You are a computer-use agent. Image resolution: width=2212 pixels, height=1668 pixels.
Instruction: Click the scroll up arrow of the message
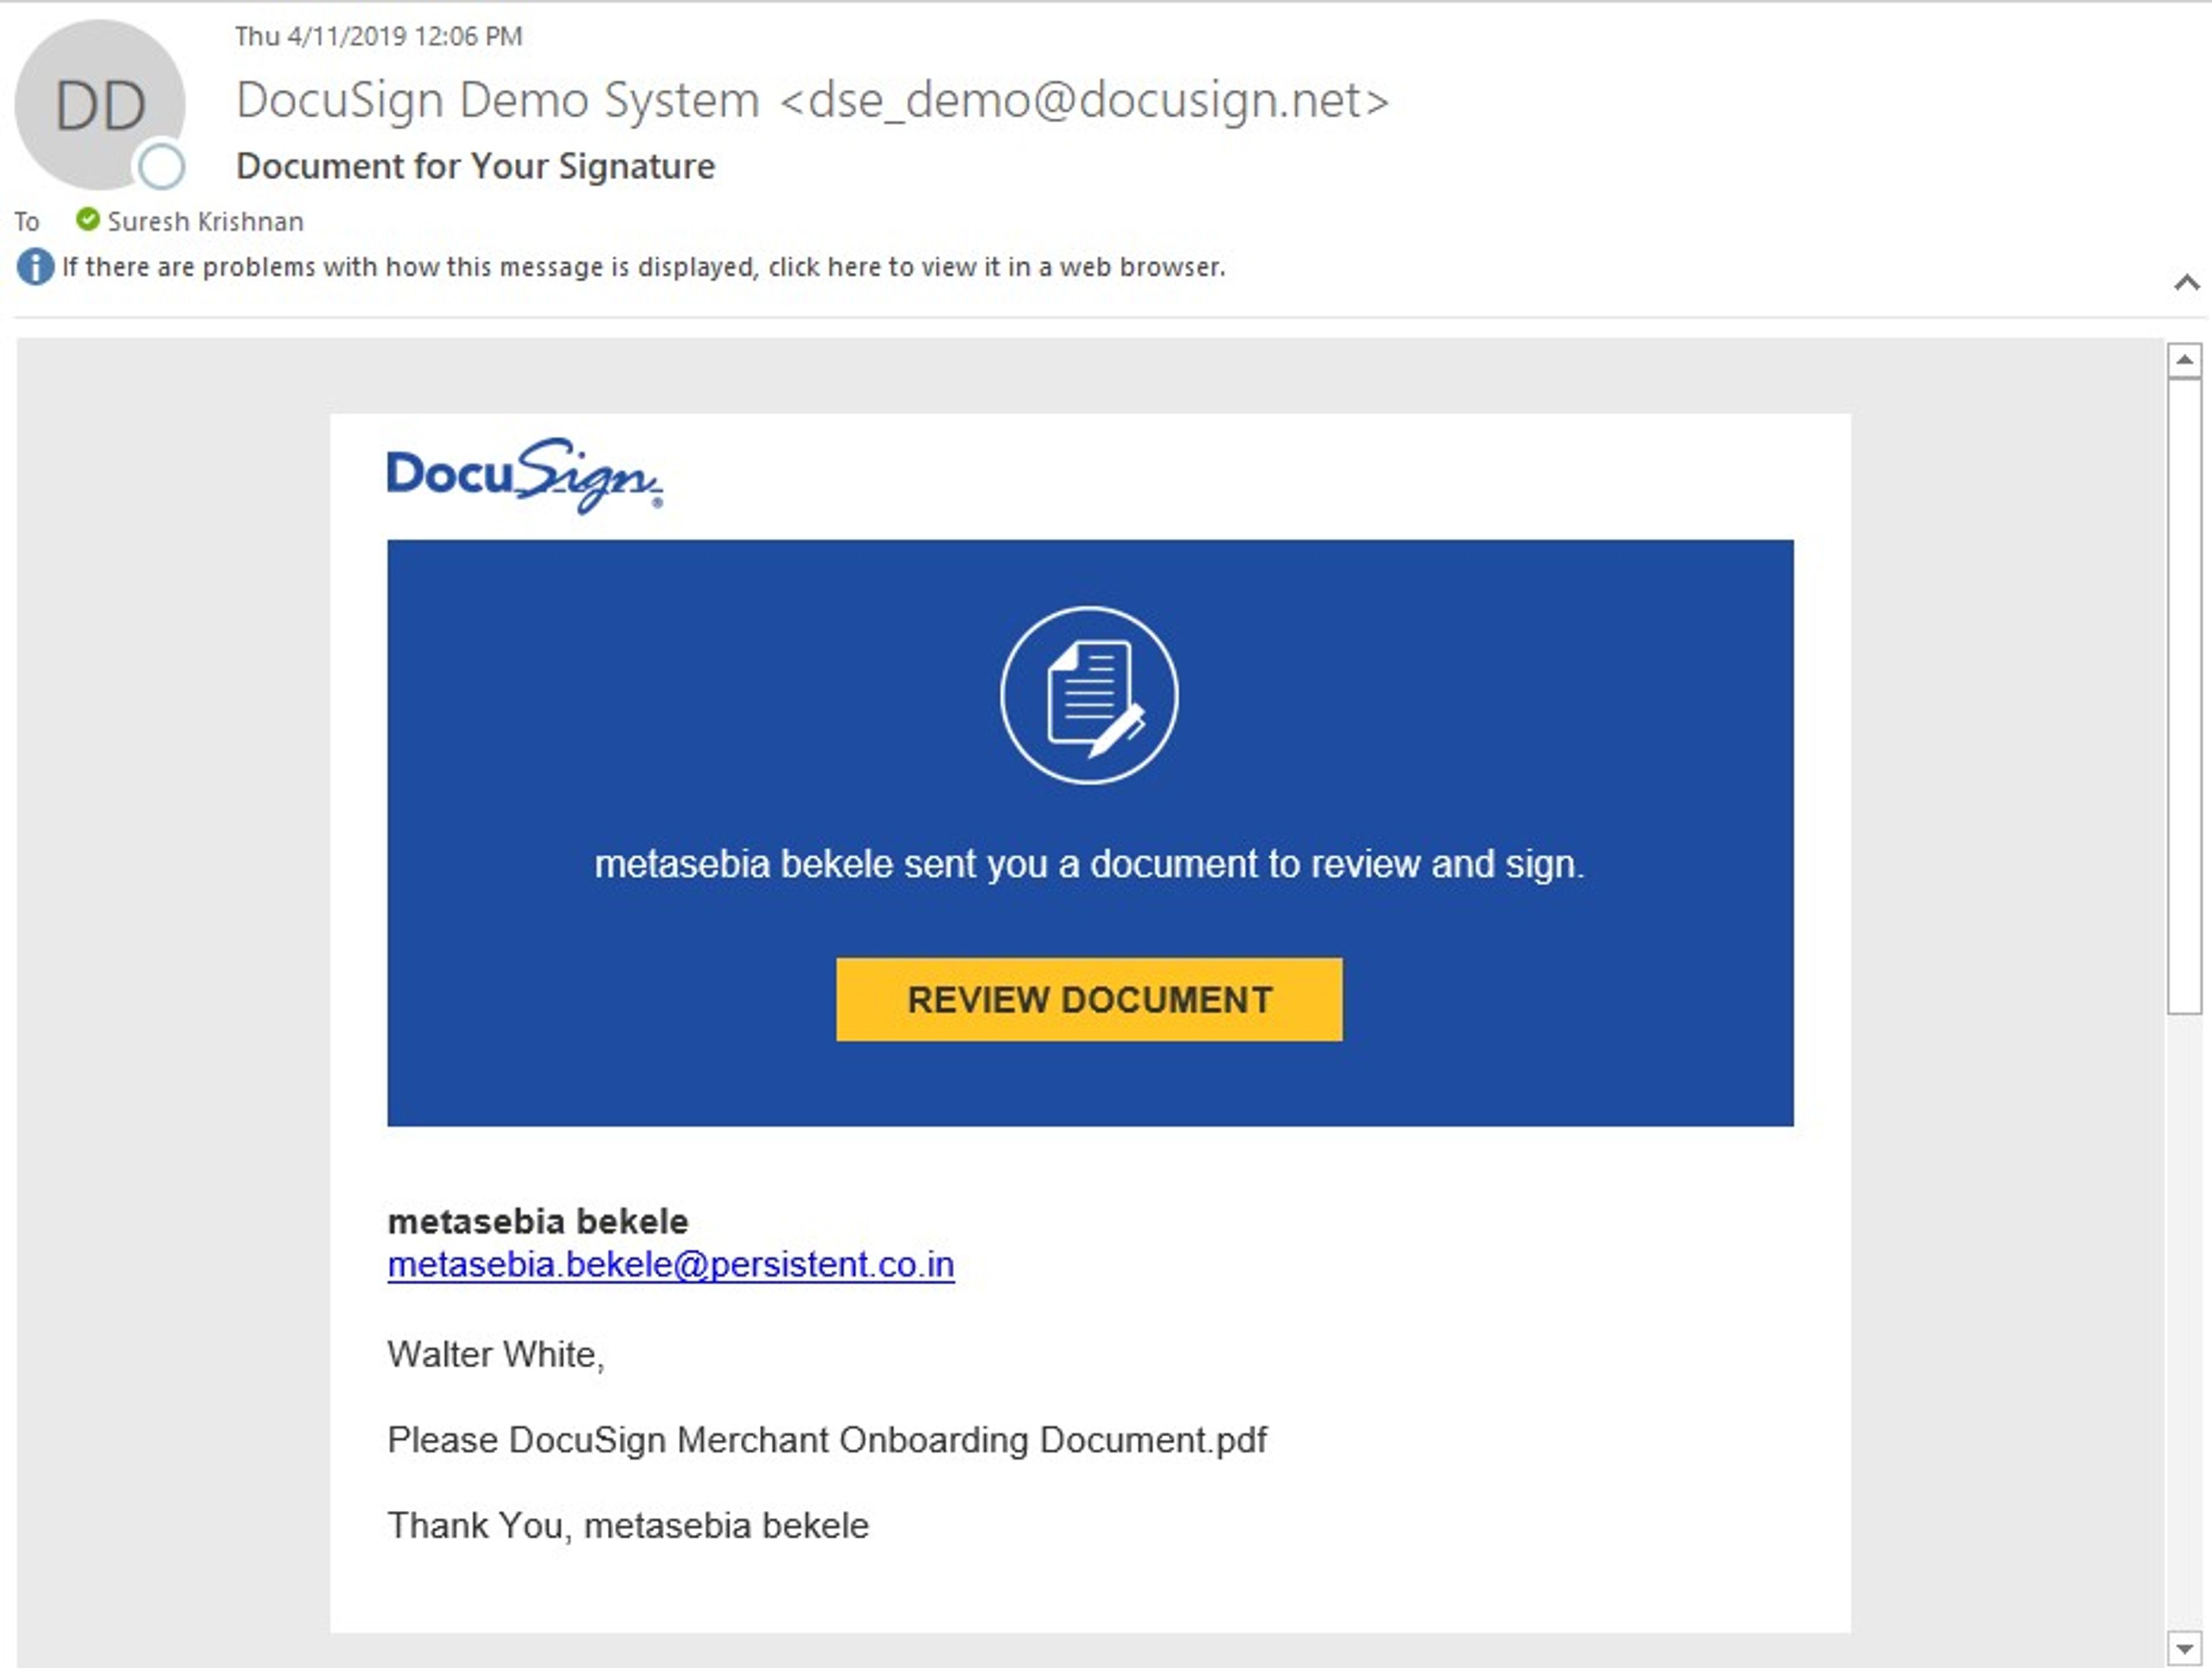pos(2184,360)
